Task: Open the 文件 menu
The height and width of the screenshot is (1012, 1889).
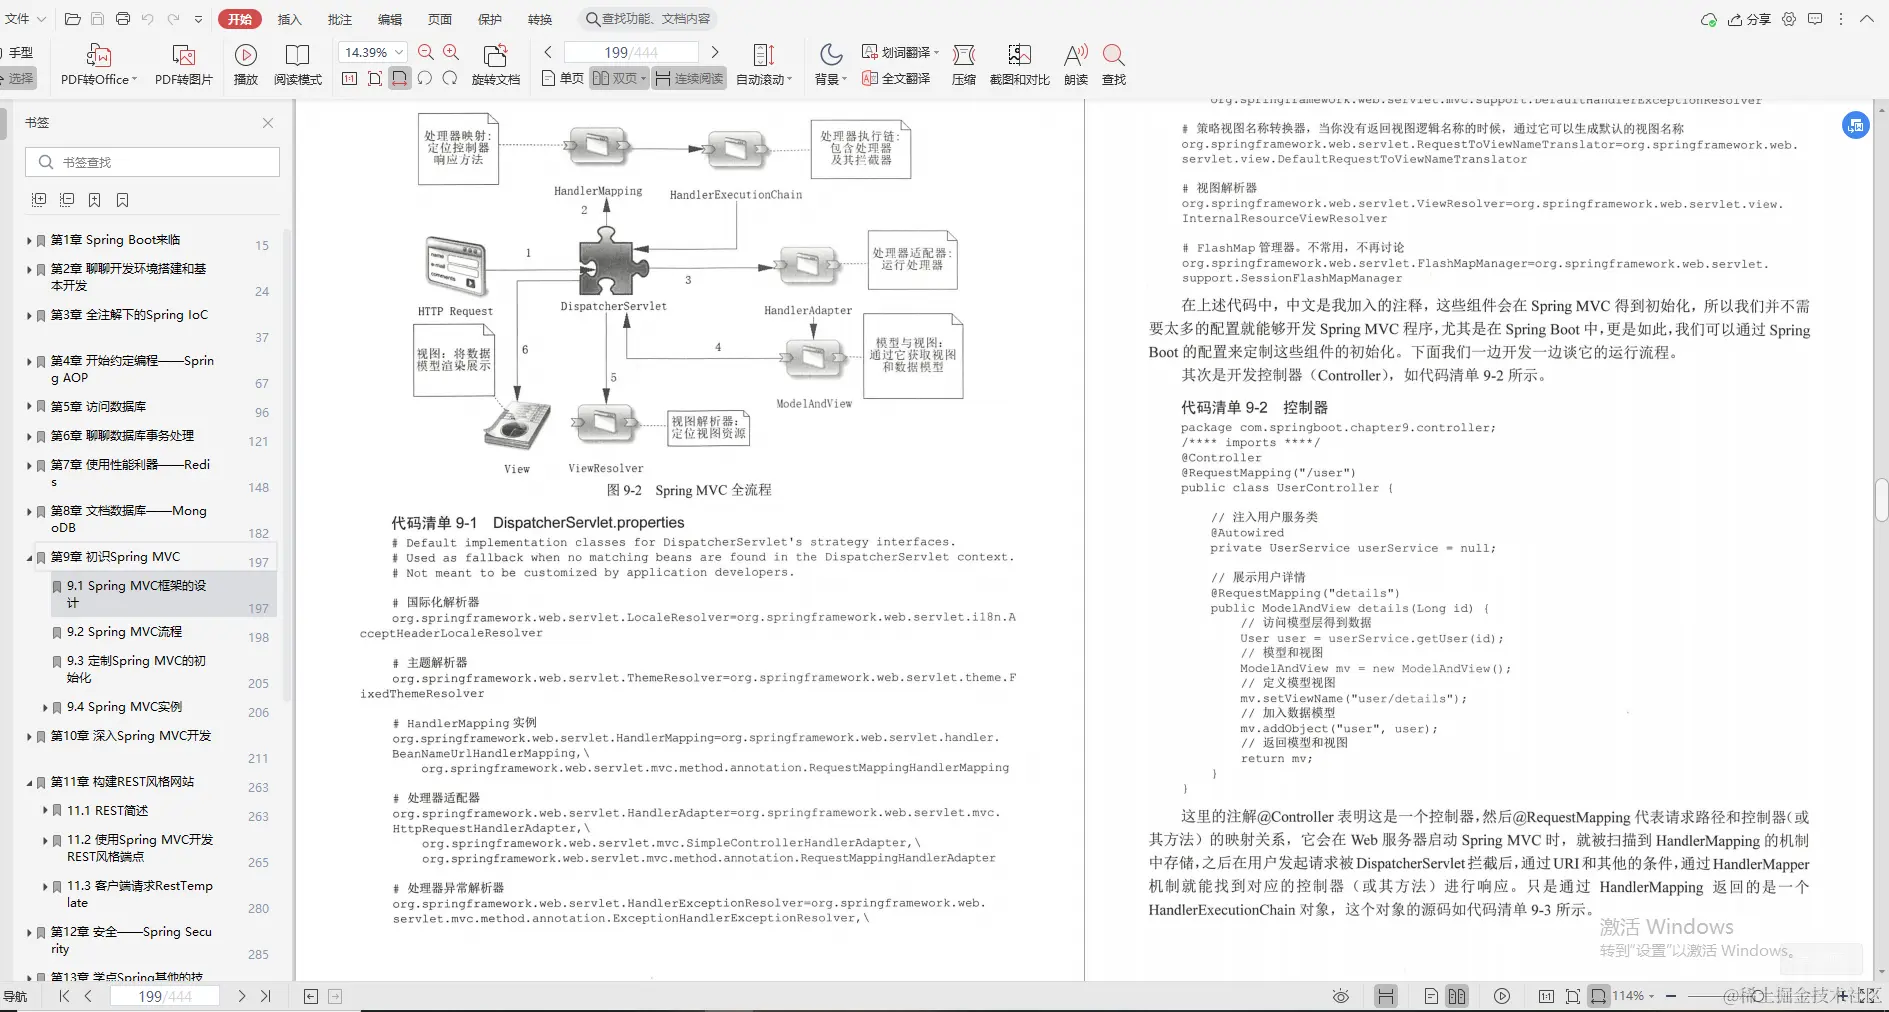Action: (x=18, y=18)
